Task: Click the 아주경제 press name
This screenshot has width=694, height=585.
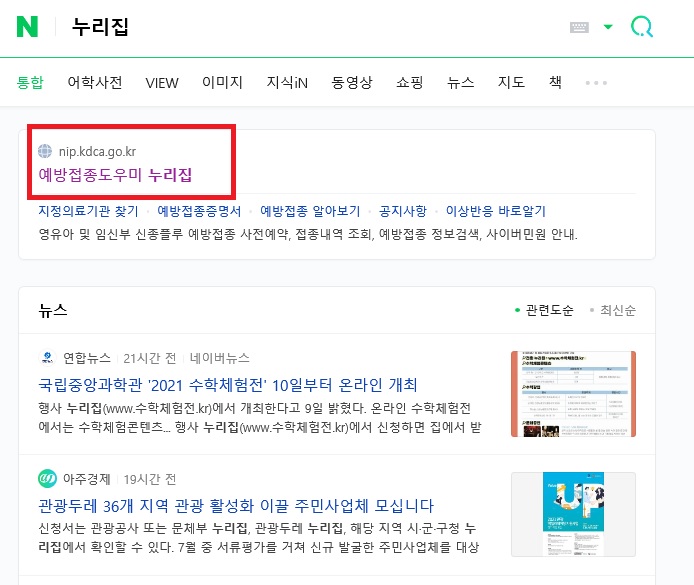Action: (x=87, y=479)
